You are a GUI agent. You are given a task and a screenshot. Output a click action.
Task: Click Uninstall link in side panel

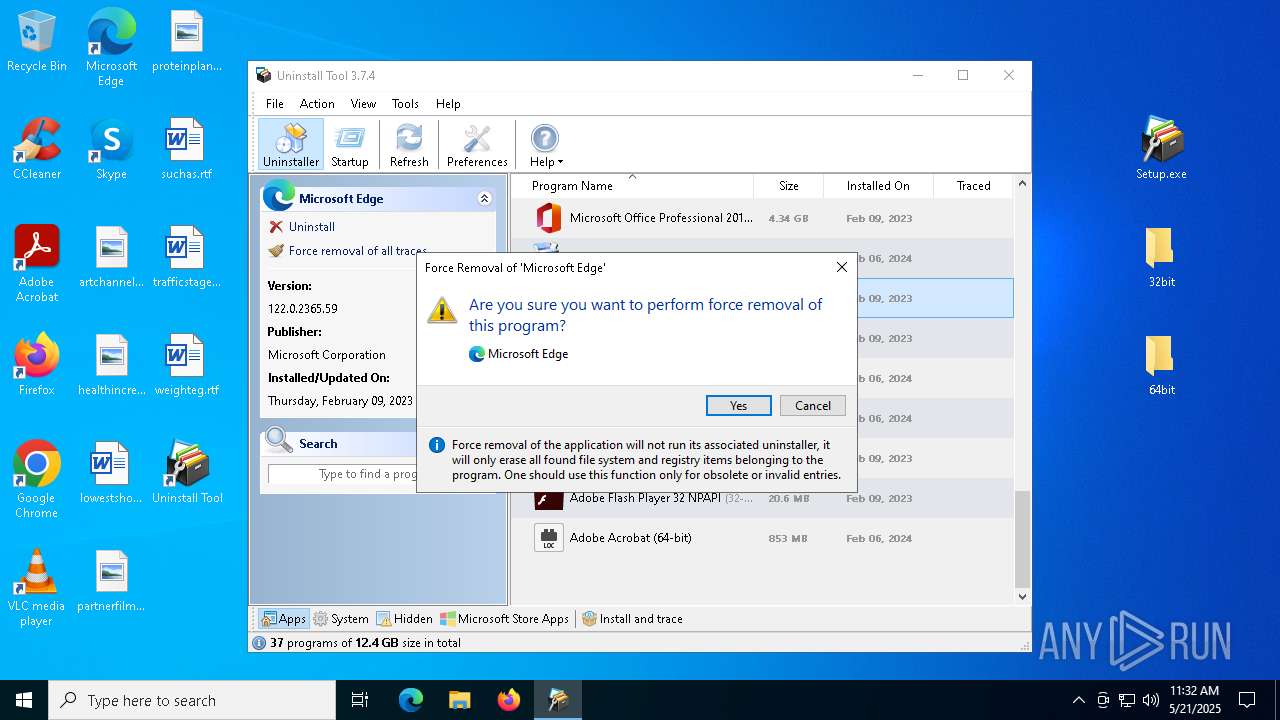pos(311,227)
